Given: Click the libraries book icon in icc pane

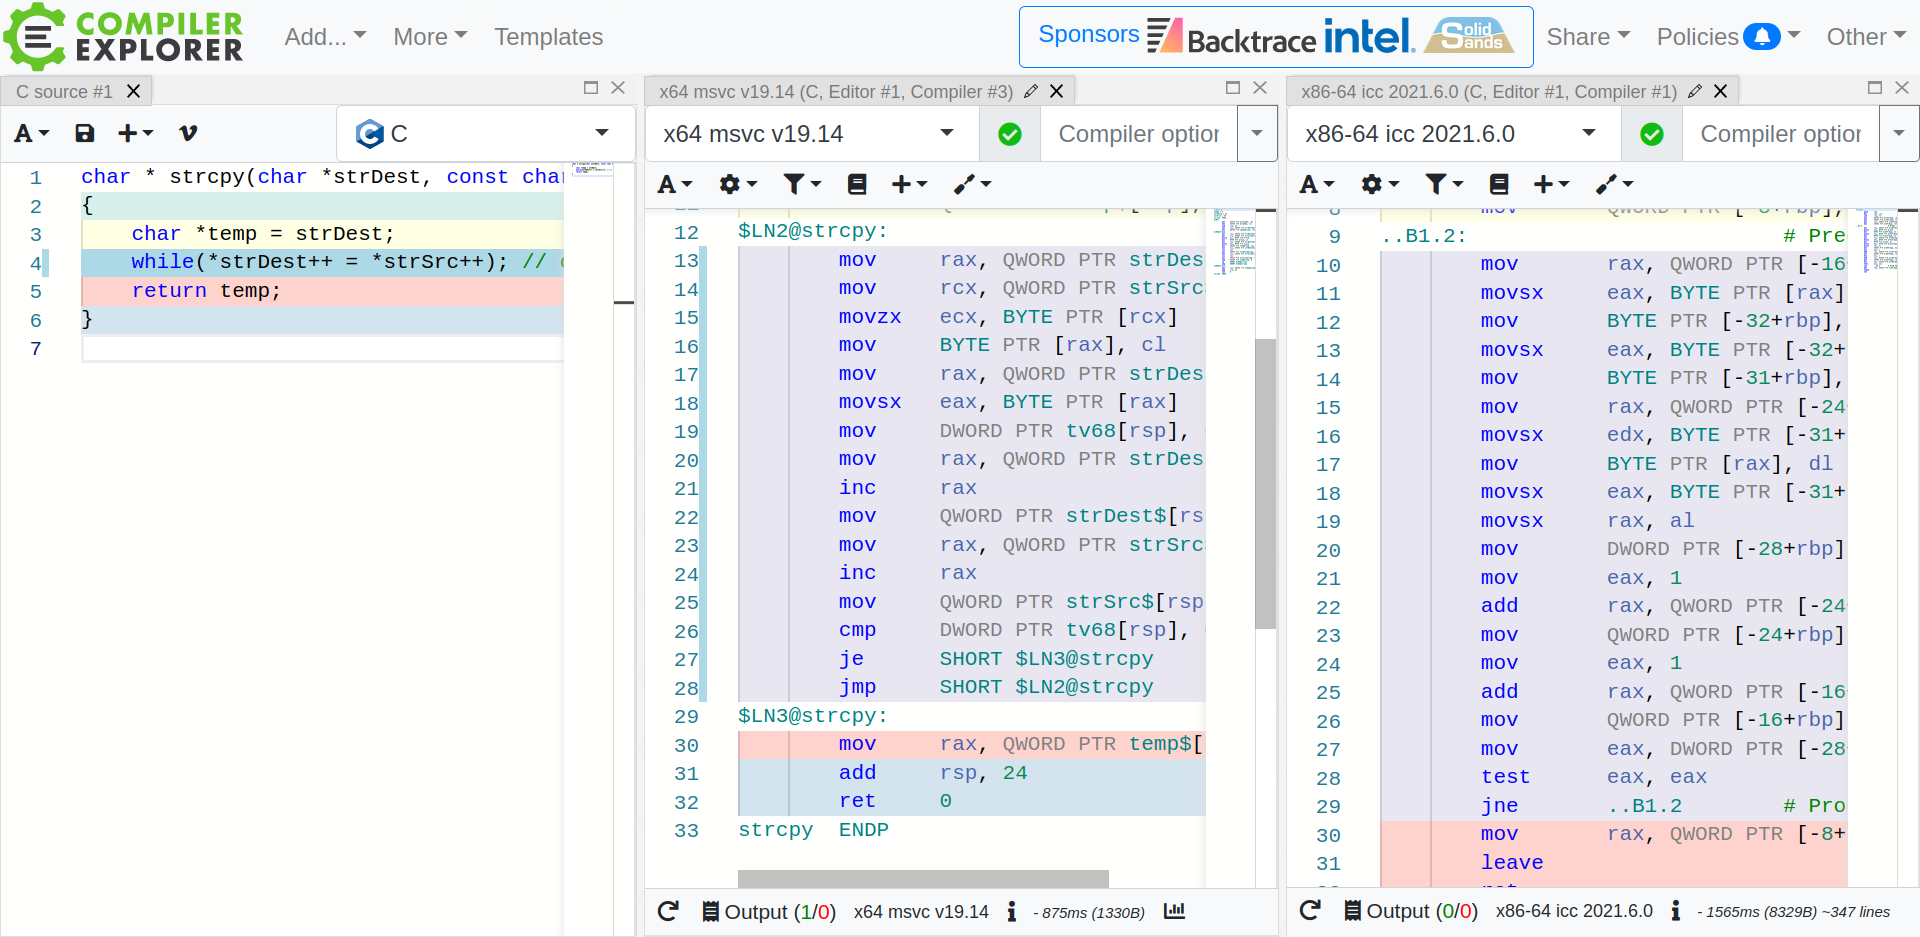Looking at the screenshot, I should point(1498,184).
